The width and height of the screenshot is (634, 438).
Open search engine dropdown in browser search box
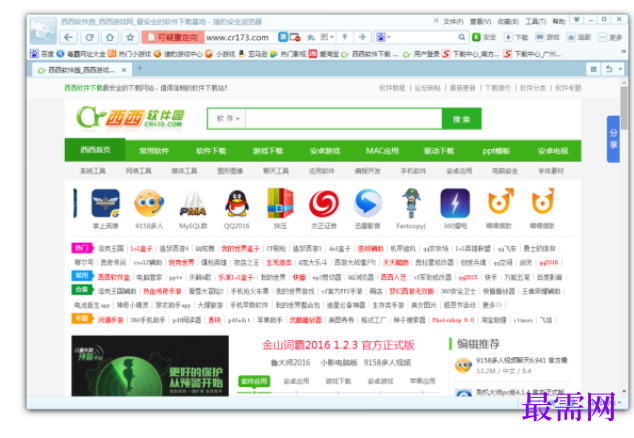383,37
